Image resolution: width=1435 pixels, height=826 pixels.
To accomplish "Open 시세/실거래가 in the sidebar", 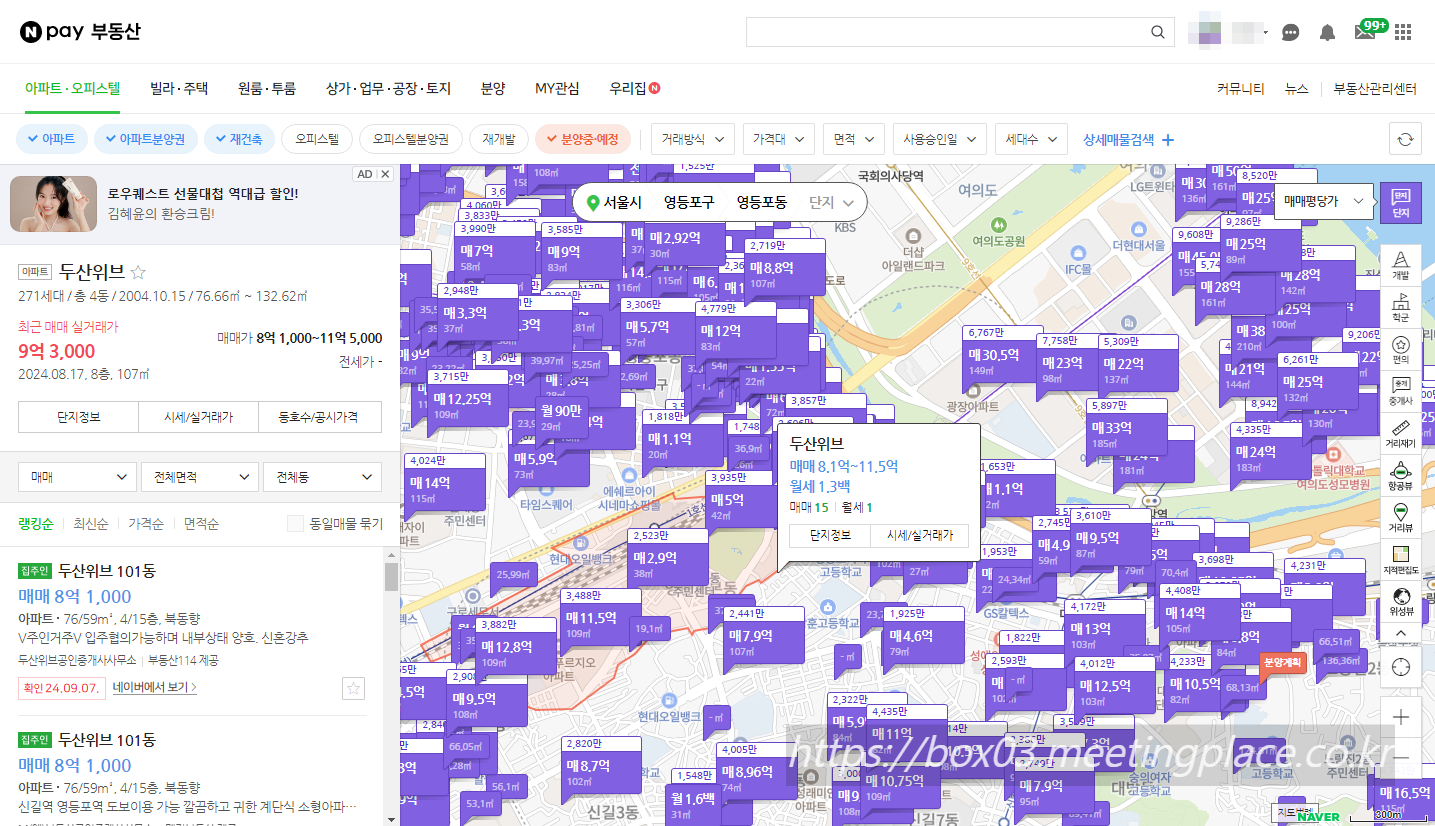I will [198, 417].
